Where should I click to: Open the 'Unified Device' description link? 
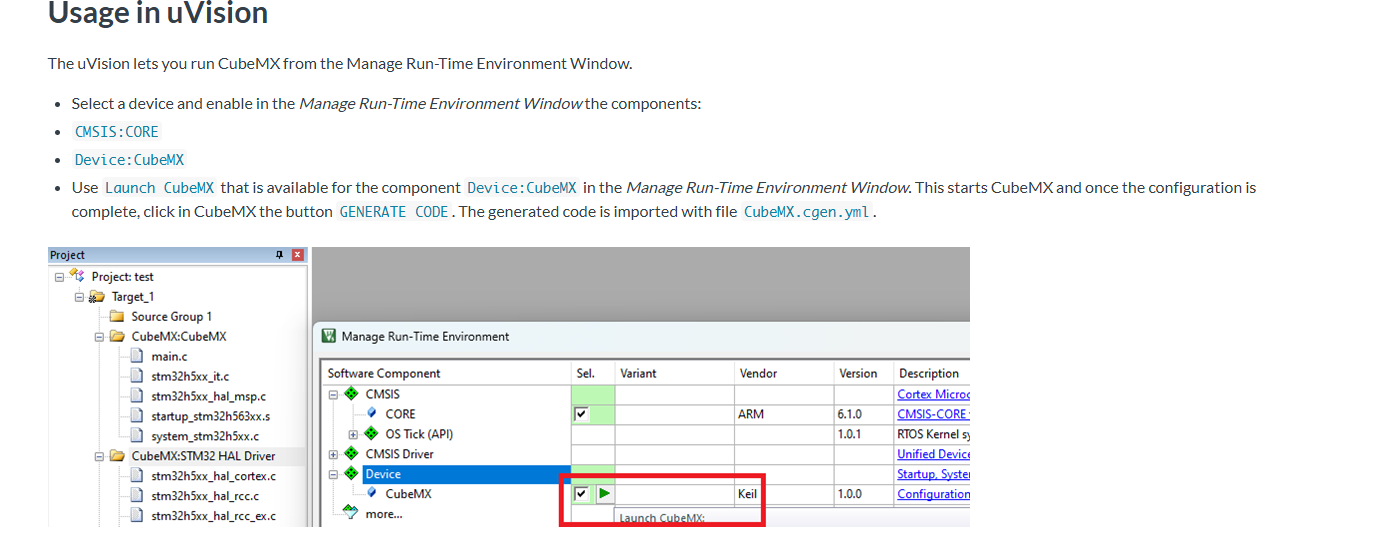tap(933, 454)
